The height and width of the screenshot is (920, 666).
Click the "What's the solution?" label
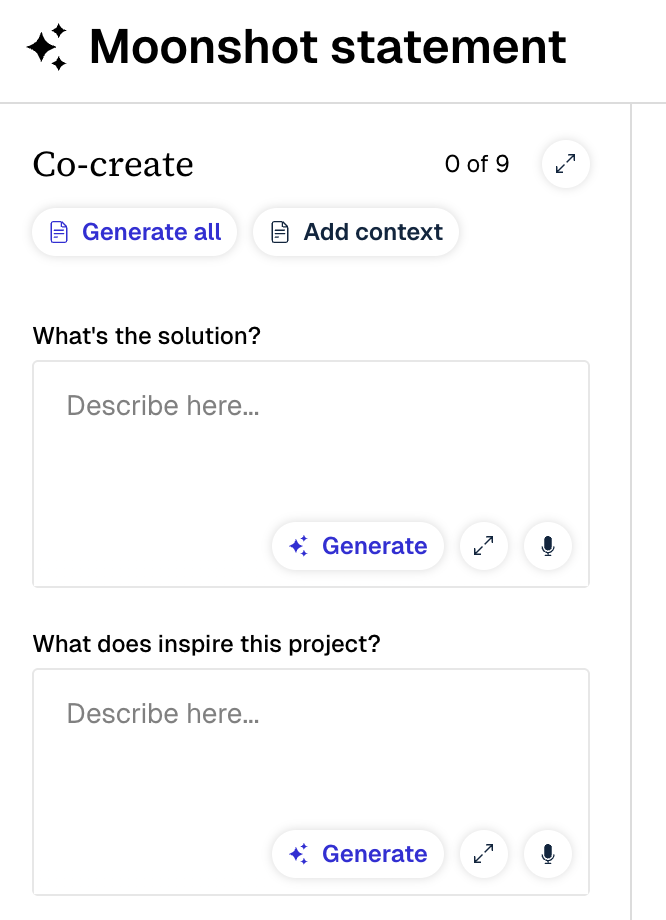pos(146,336)
